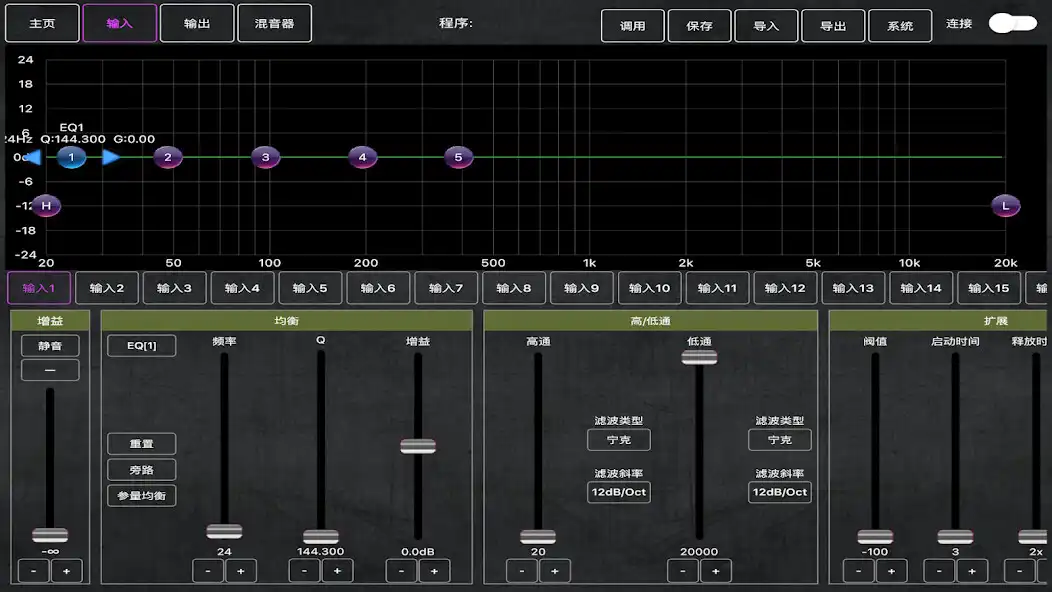Increase 阀值 threshold with plus button
The width and height of the screenshot is (1052, 592).
coord(892,571)
